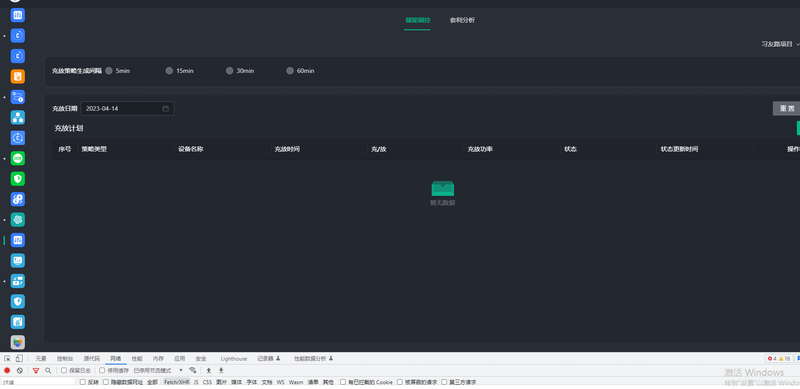800x389 pixels.
Task: Filter requests by 全部
Action: [152, 382]
